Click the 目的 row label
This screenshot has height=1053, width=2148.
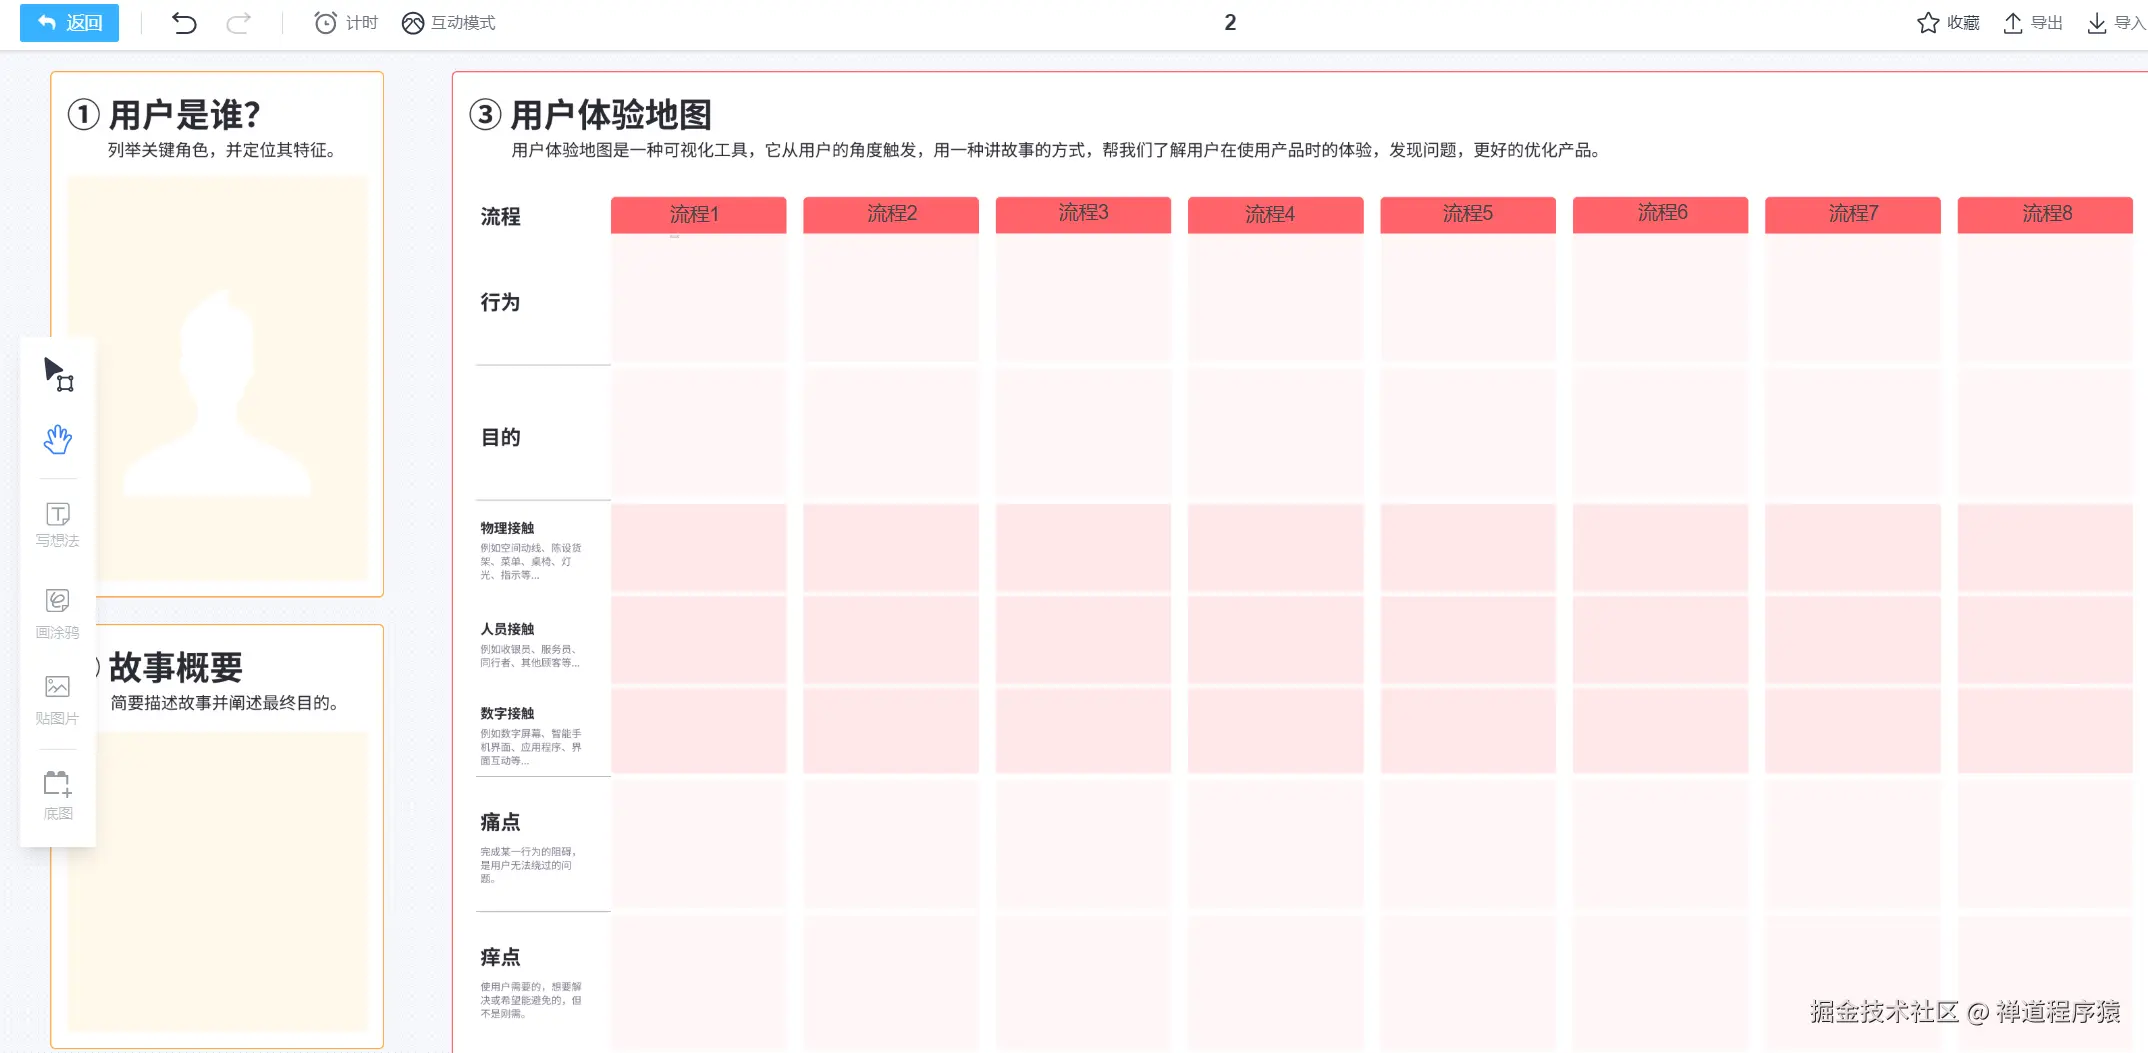pos(500,437)
